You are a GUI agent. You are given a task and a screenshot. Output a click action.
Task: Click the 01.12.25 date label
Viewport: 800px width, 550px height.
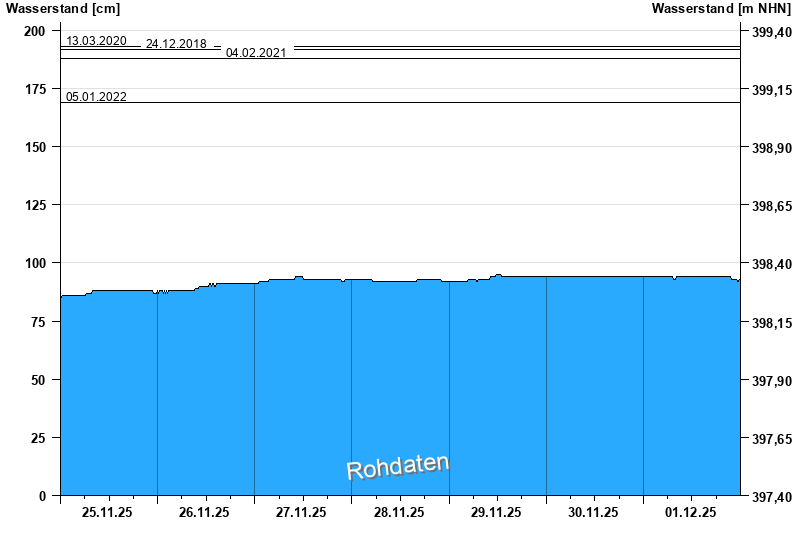click(690, 513)
